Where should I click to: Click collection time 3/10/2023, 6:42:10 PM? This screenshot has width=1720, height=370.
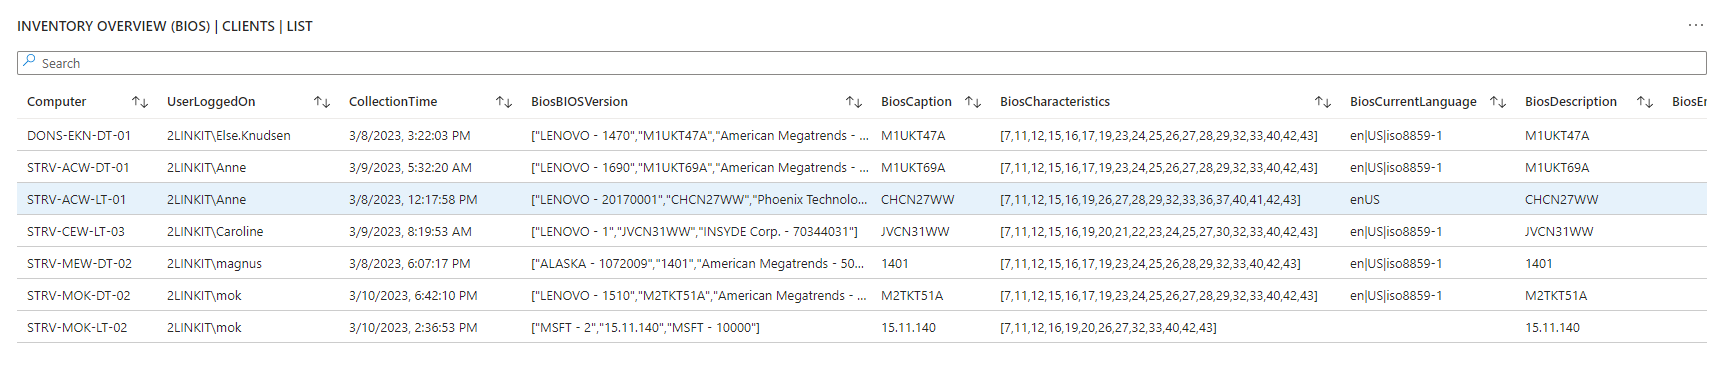coord(413,295)
